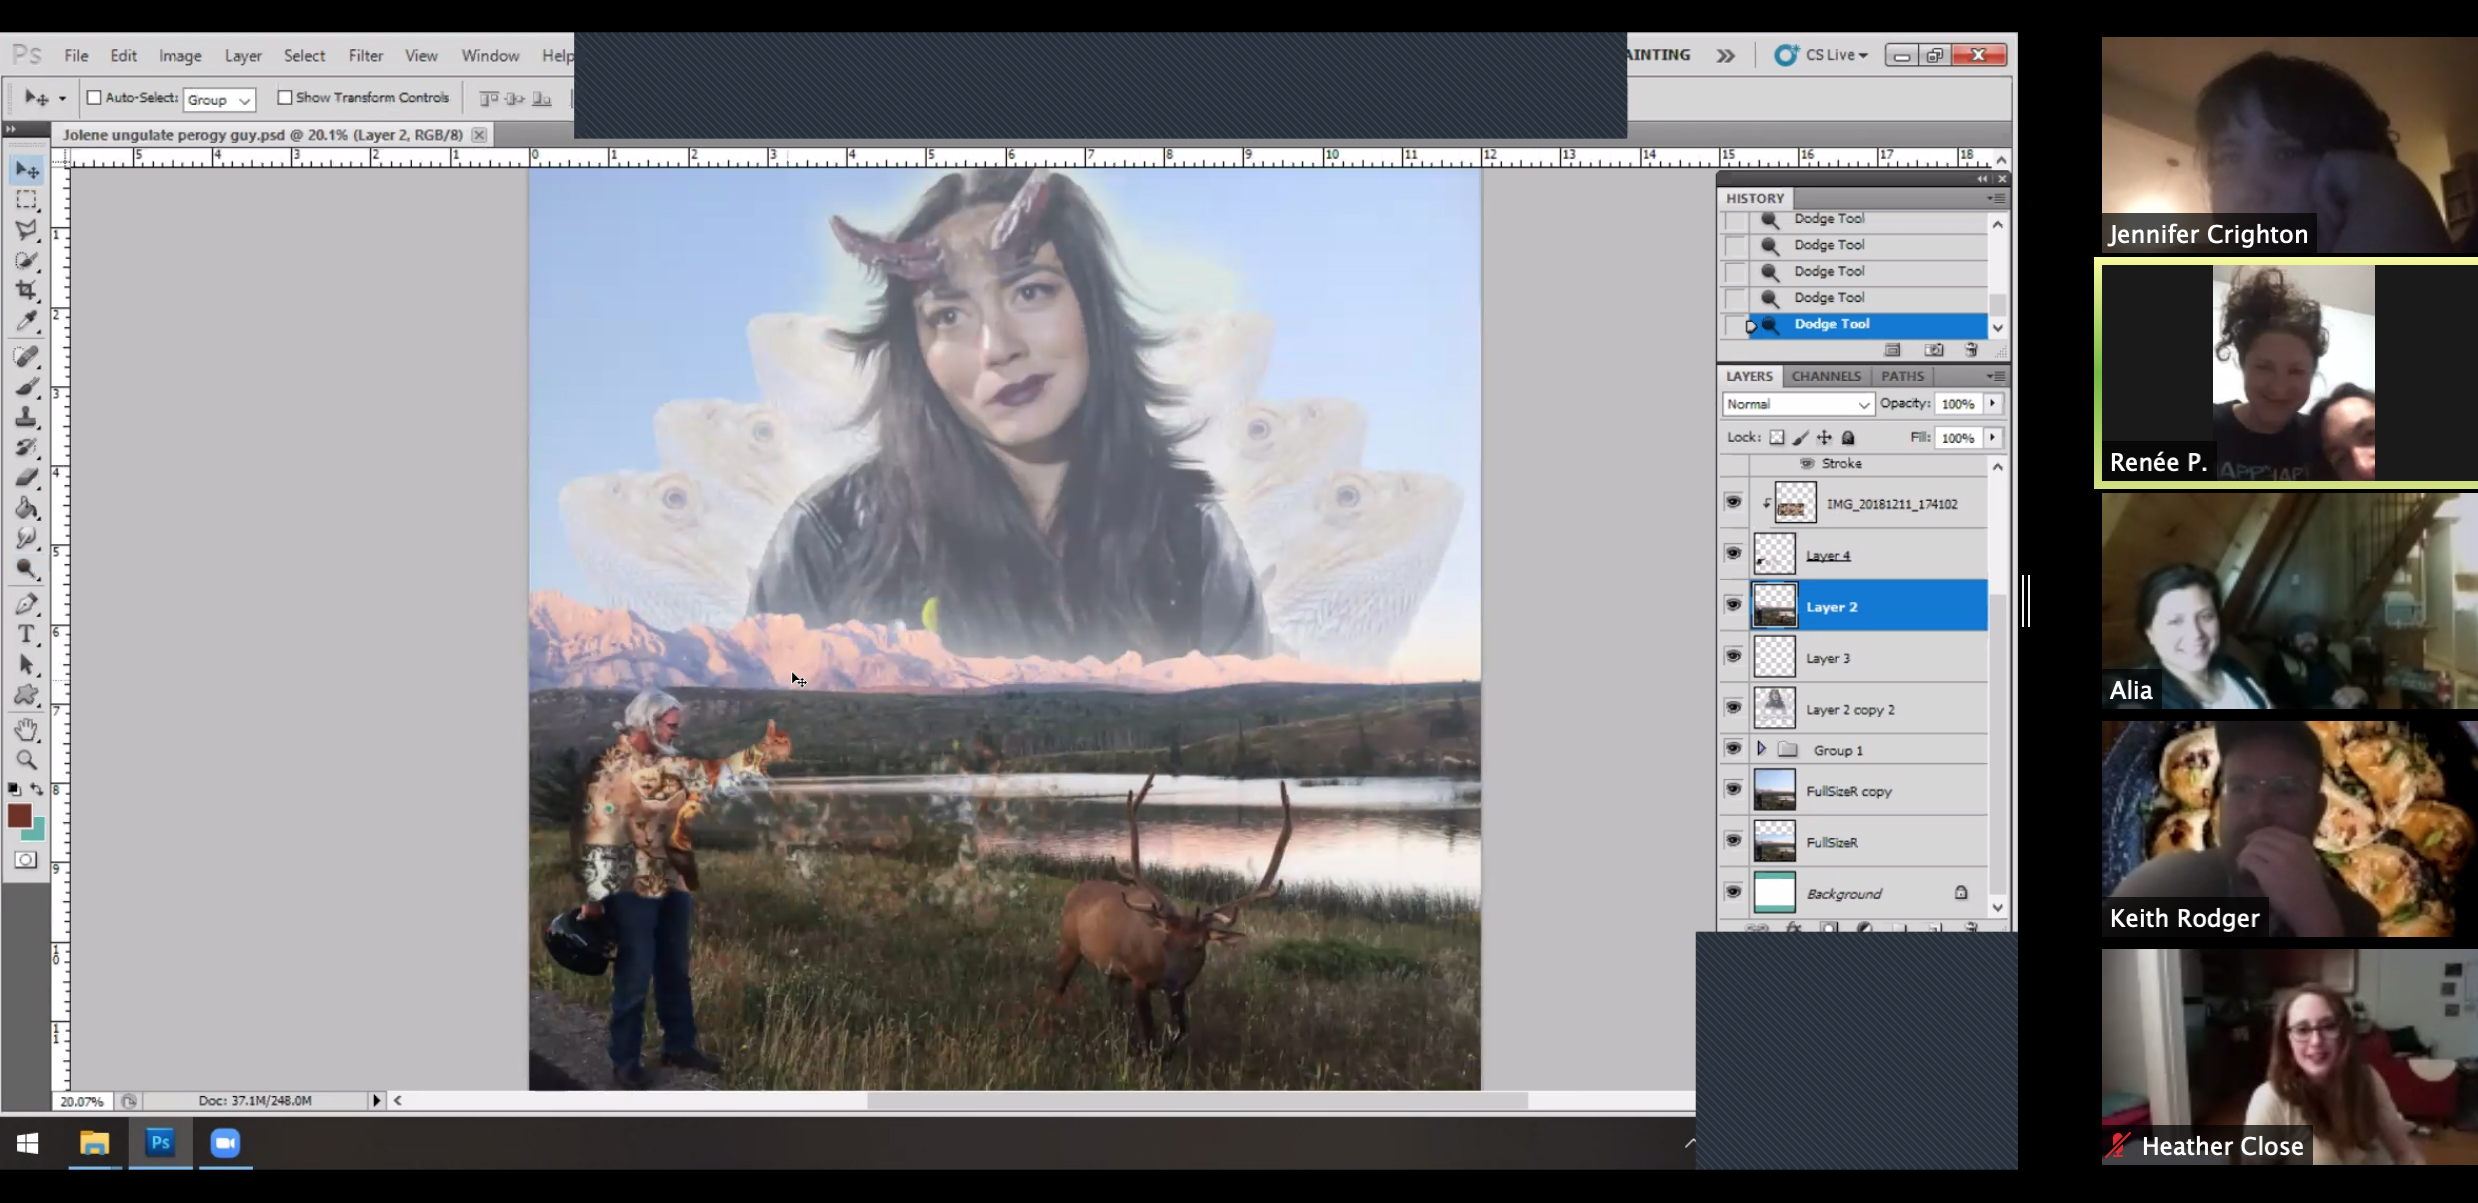Open the Auto-Select Group dropdown
The height and width of the screenshot is (1203, 2478).
219,99
